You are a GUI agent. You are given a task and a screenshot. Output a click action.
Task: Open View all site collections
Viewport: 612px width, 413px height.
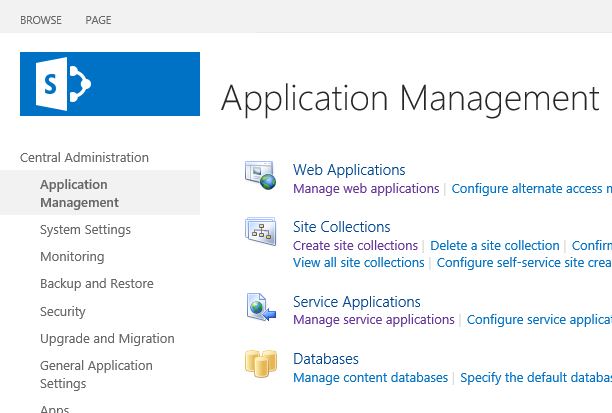pyautogui.click(x=358, y=262)
